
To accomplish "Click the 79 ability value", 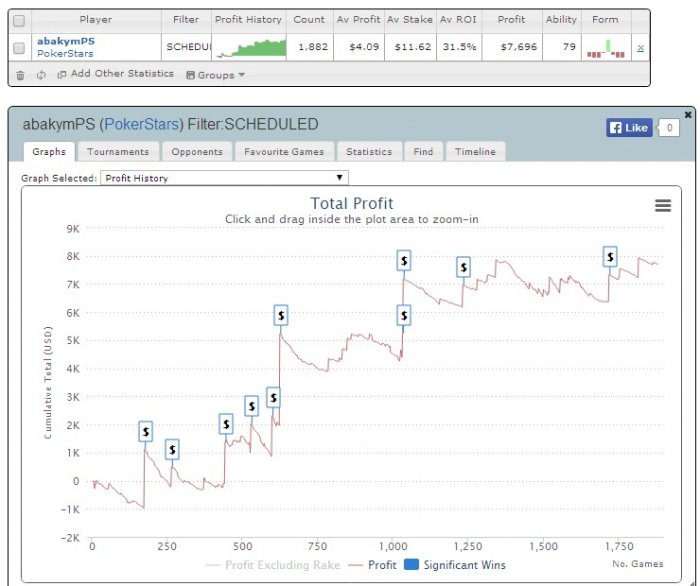I will [x=569, y=47].
